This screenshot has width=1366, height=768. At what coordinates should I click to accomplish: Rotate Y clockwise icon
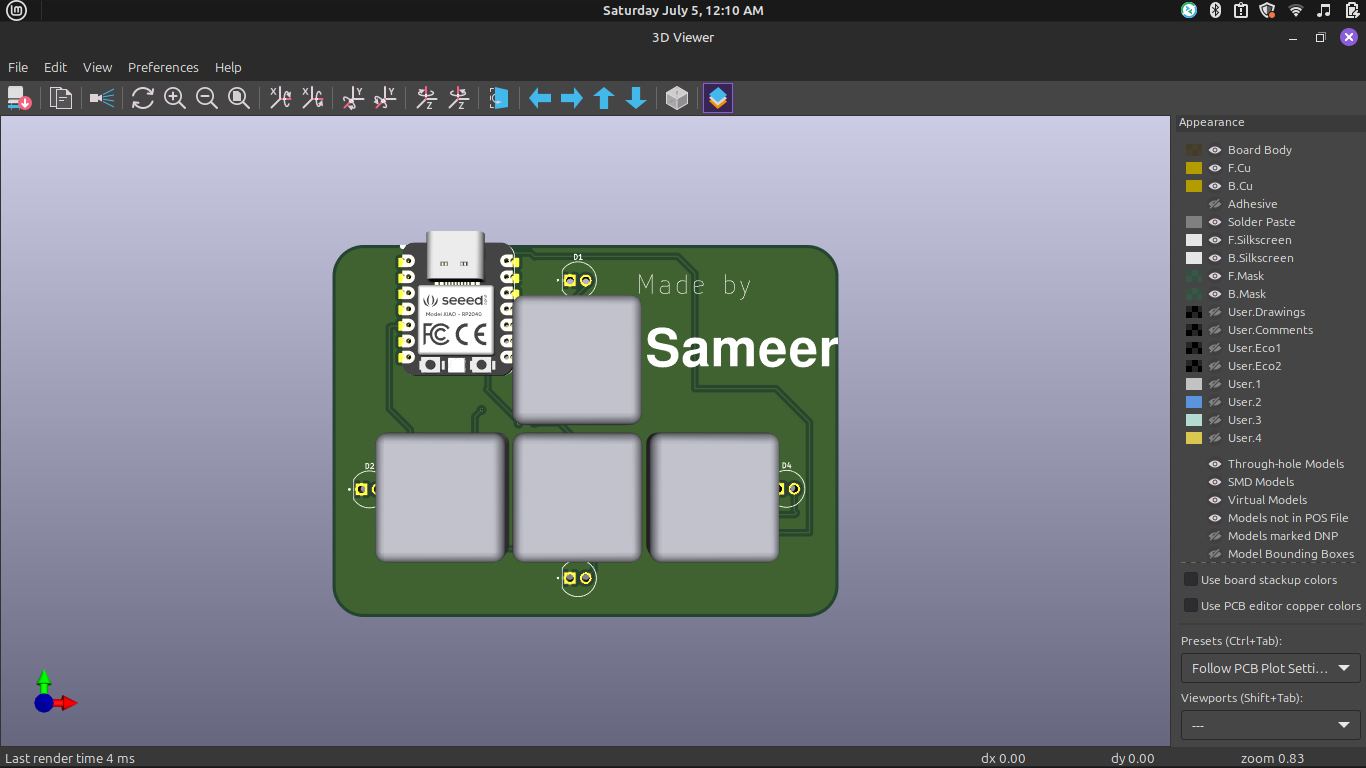point(354,98)
